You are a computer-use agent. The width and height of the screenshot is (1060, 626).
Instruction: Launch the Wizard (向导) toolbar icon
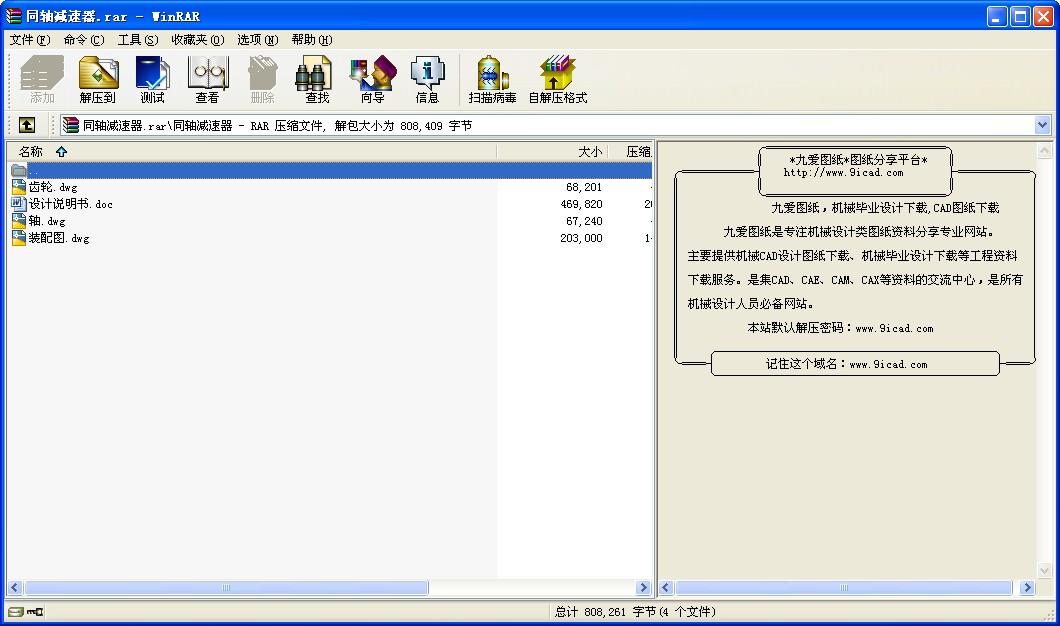coord(372,80)
